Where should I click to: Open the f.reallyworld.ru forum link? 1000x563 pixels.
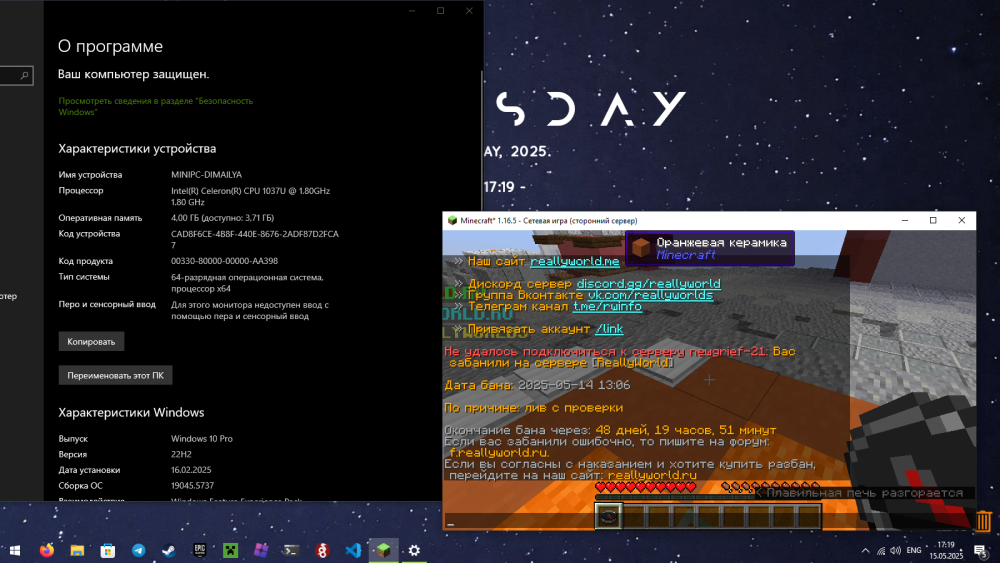(x=499, y=453)
